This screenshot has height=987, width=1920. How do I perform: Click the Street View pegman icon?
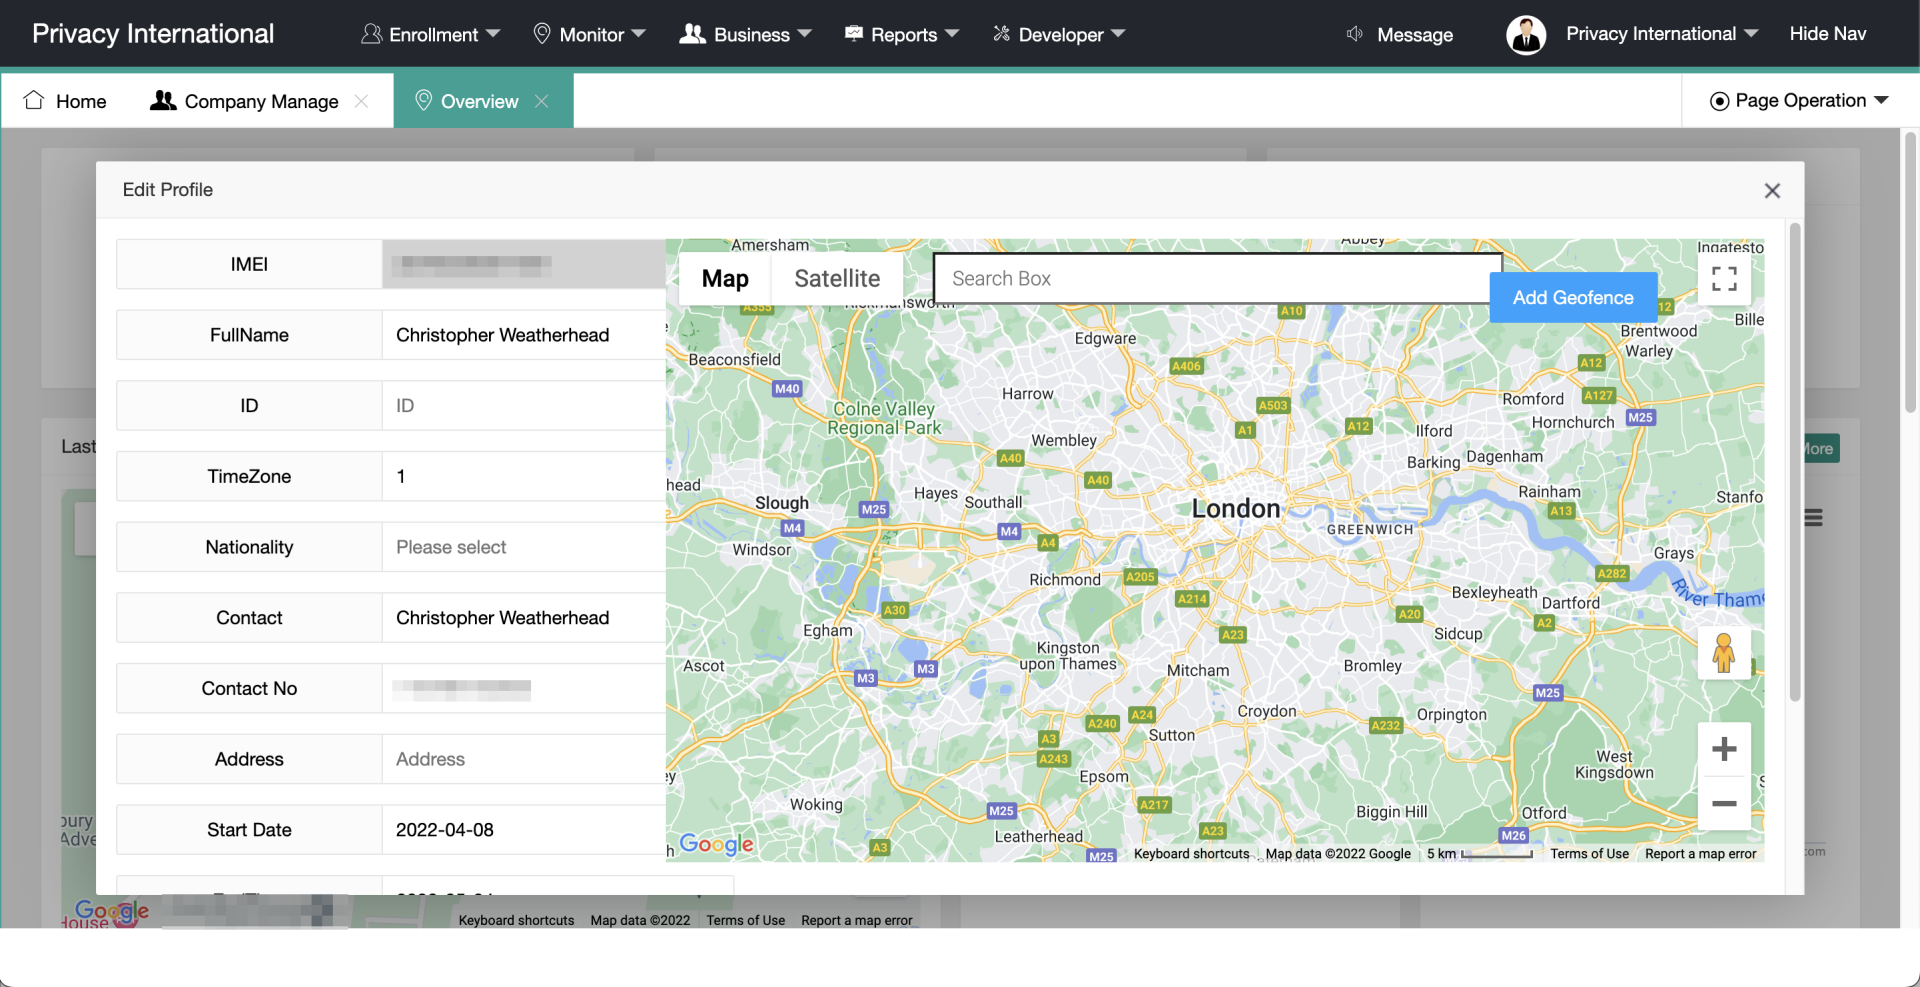pos(1723,654)
